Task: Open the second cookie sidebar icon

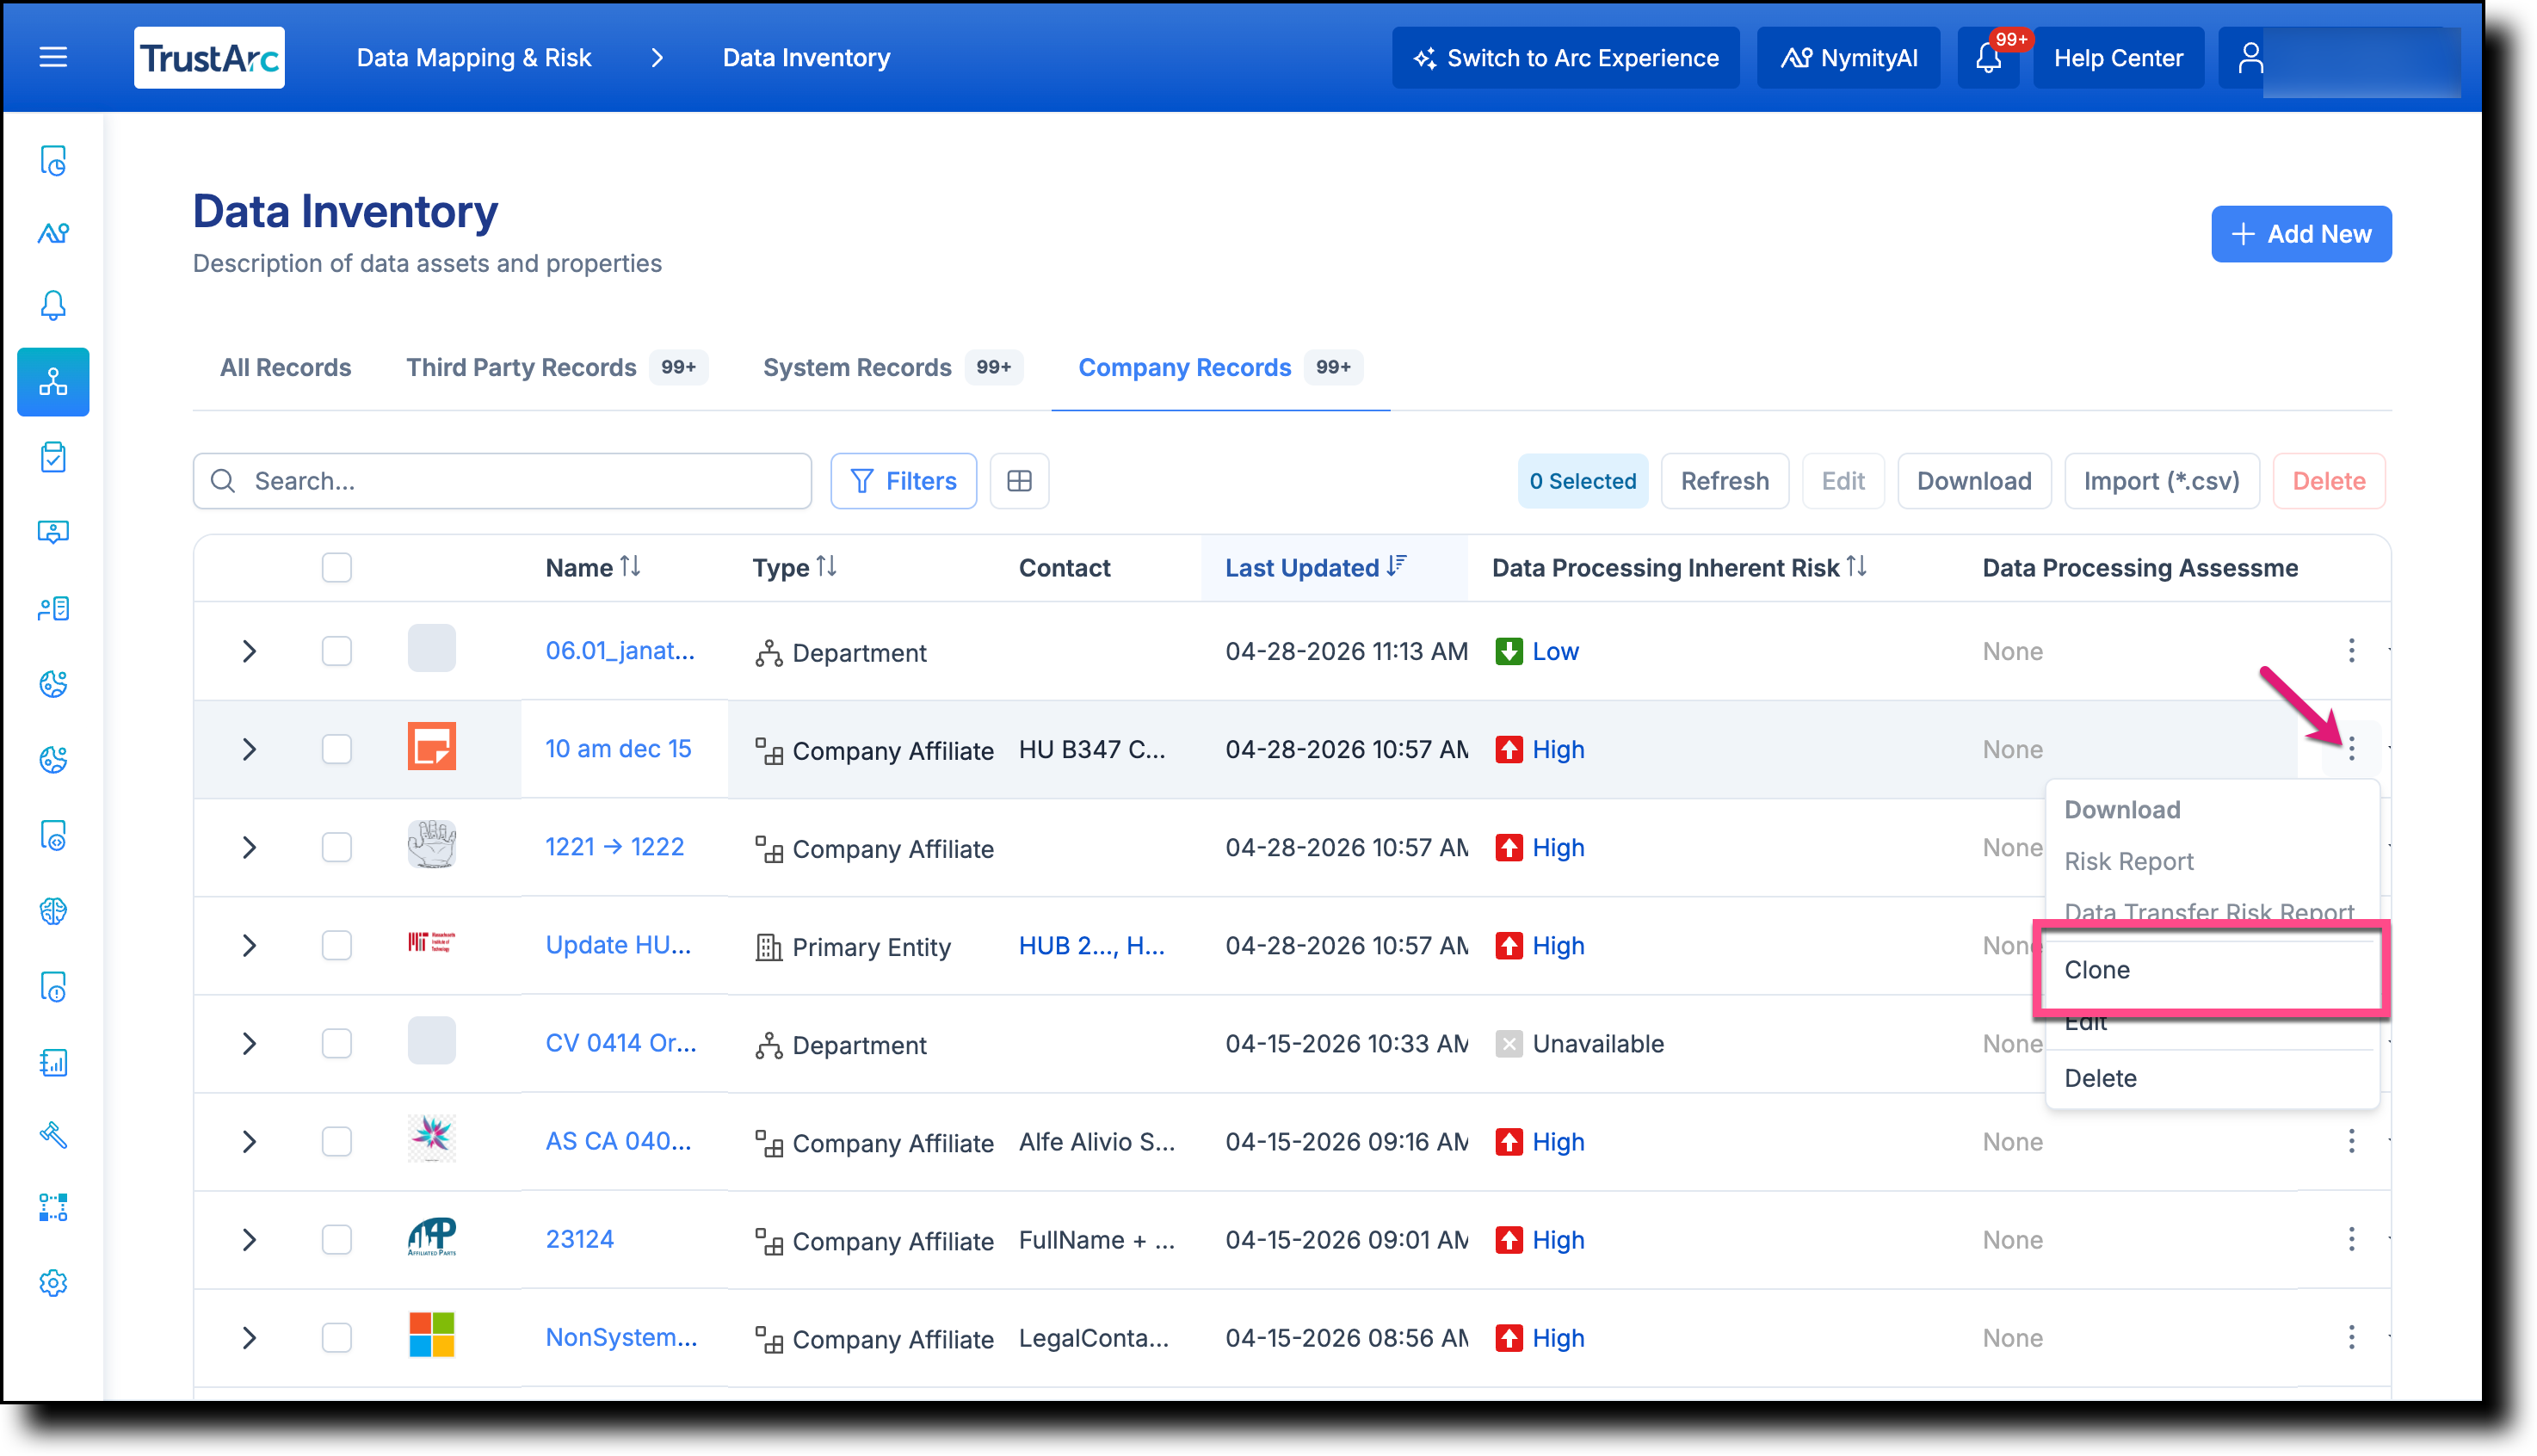Action: [53, 760]
